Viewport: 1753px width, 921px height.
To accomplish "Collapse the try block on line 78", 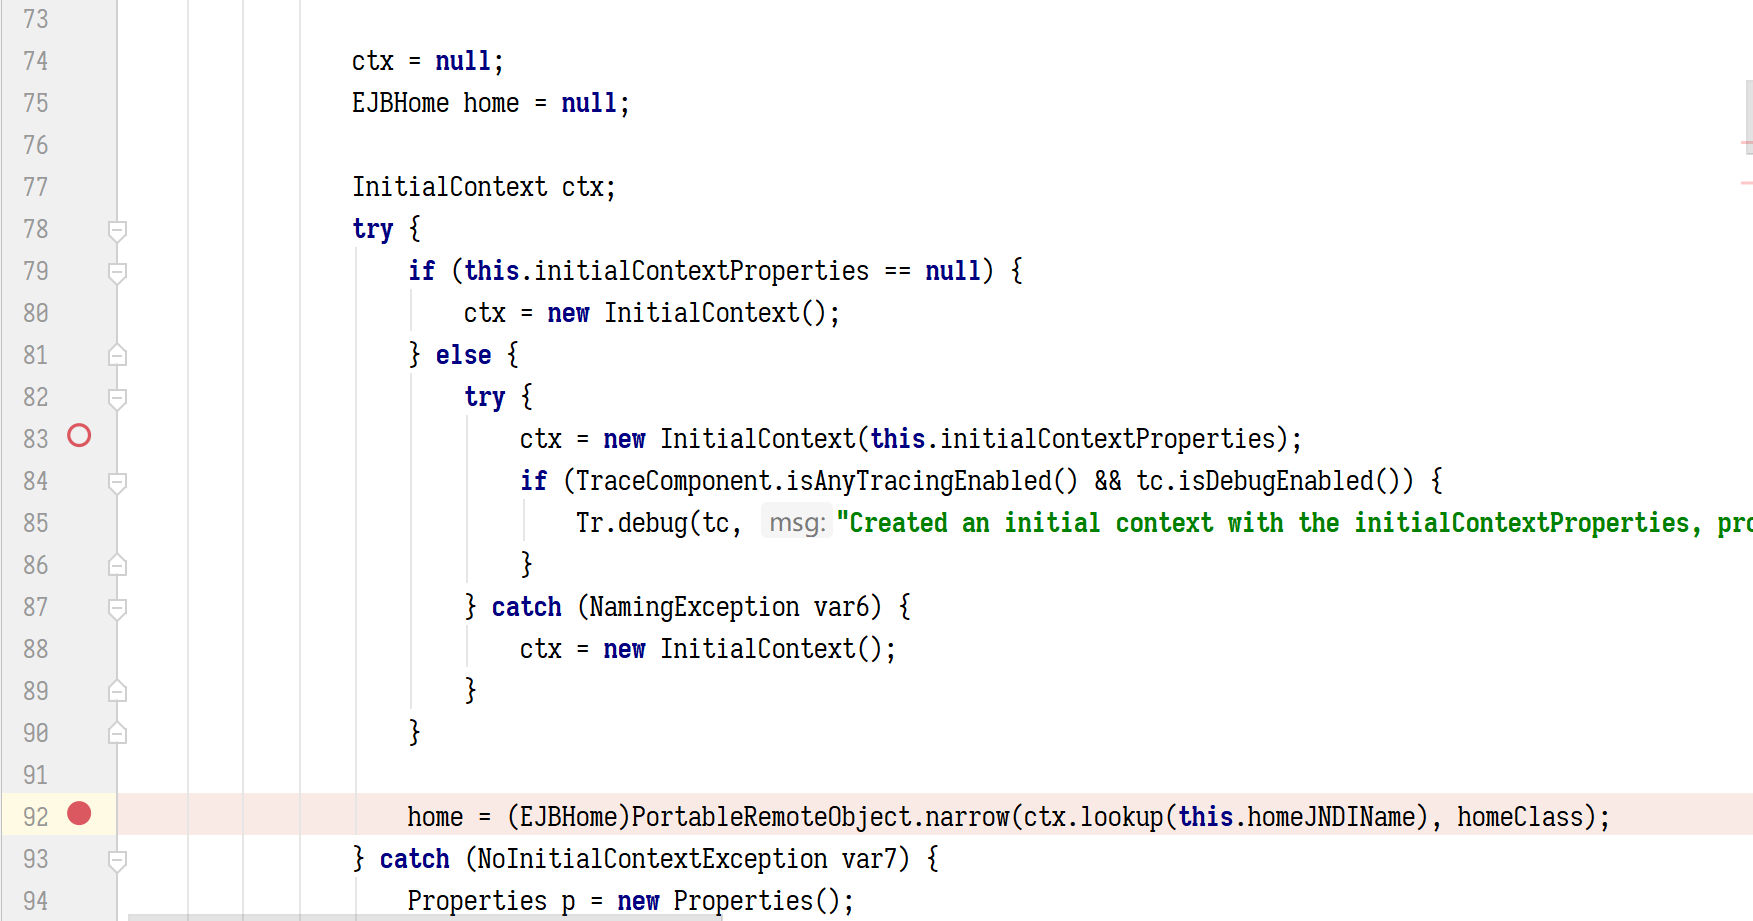I will click(x=117, y=231).
